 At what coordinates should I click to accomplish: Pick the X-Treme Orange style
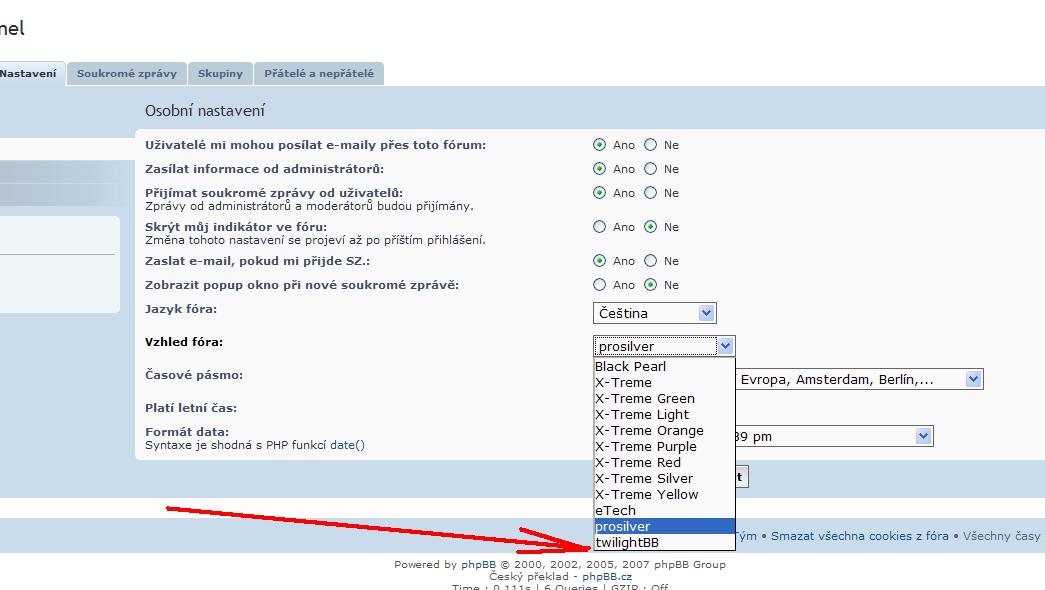coord(649,431)
